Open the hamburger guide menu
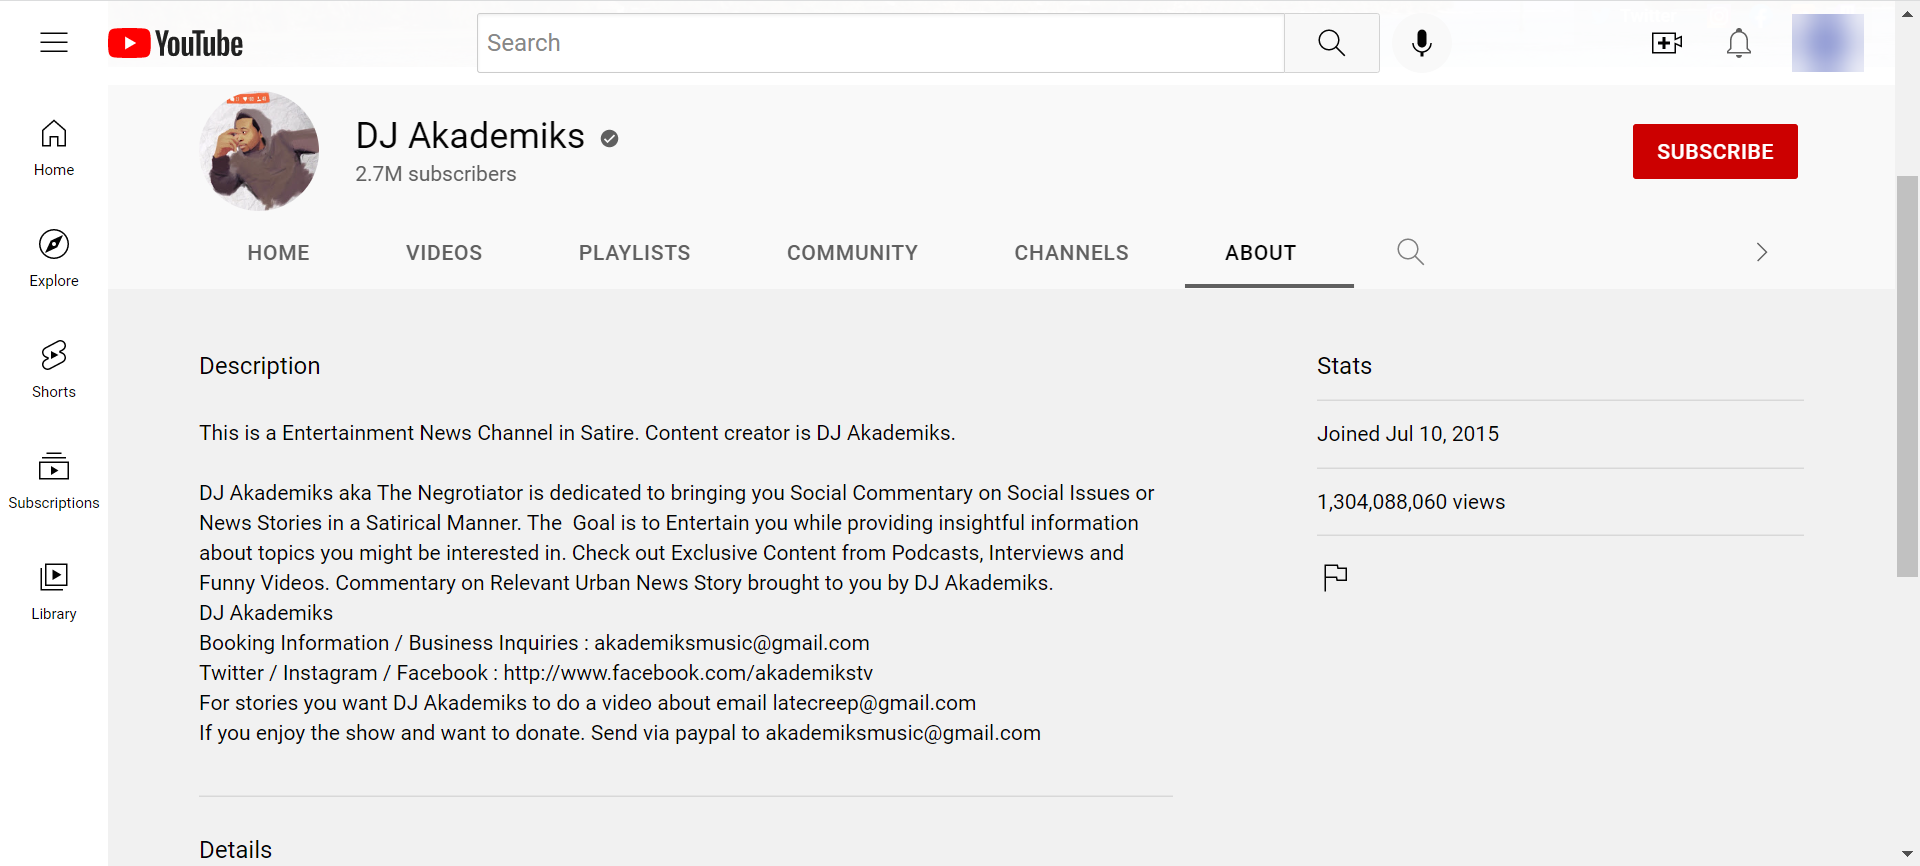The width and height of the screenshot is (1920, 866). [x=54, y=43]
